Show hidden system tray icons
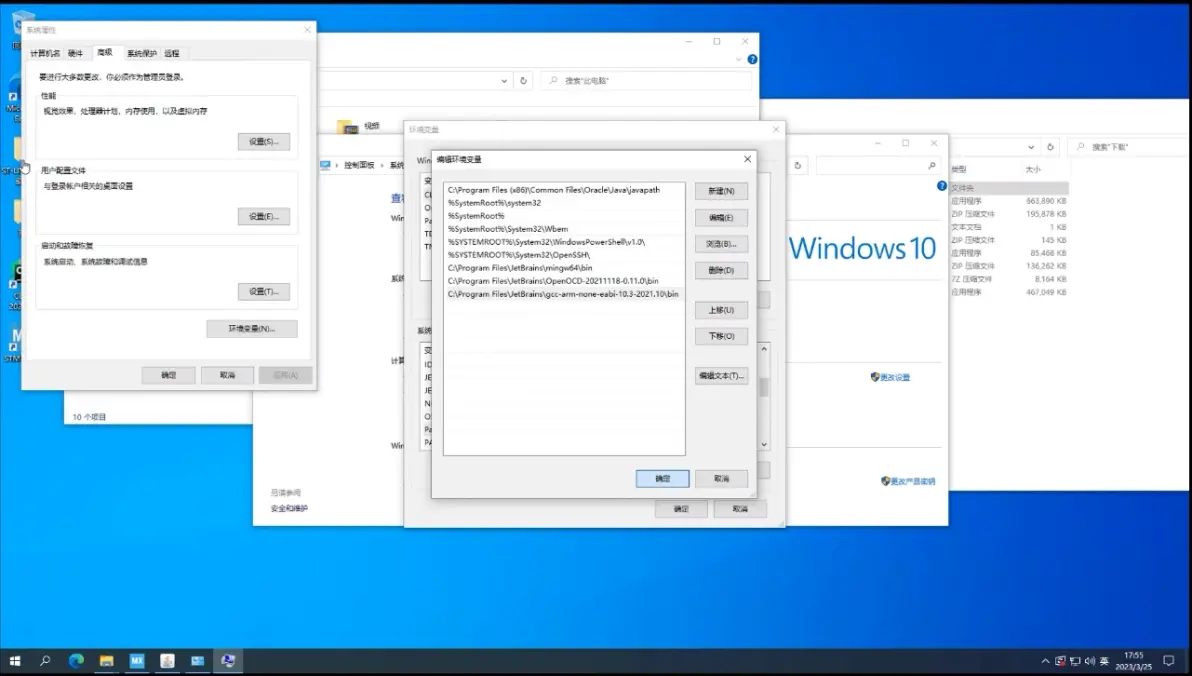The image size is (1192, 676). [1044, 661]
